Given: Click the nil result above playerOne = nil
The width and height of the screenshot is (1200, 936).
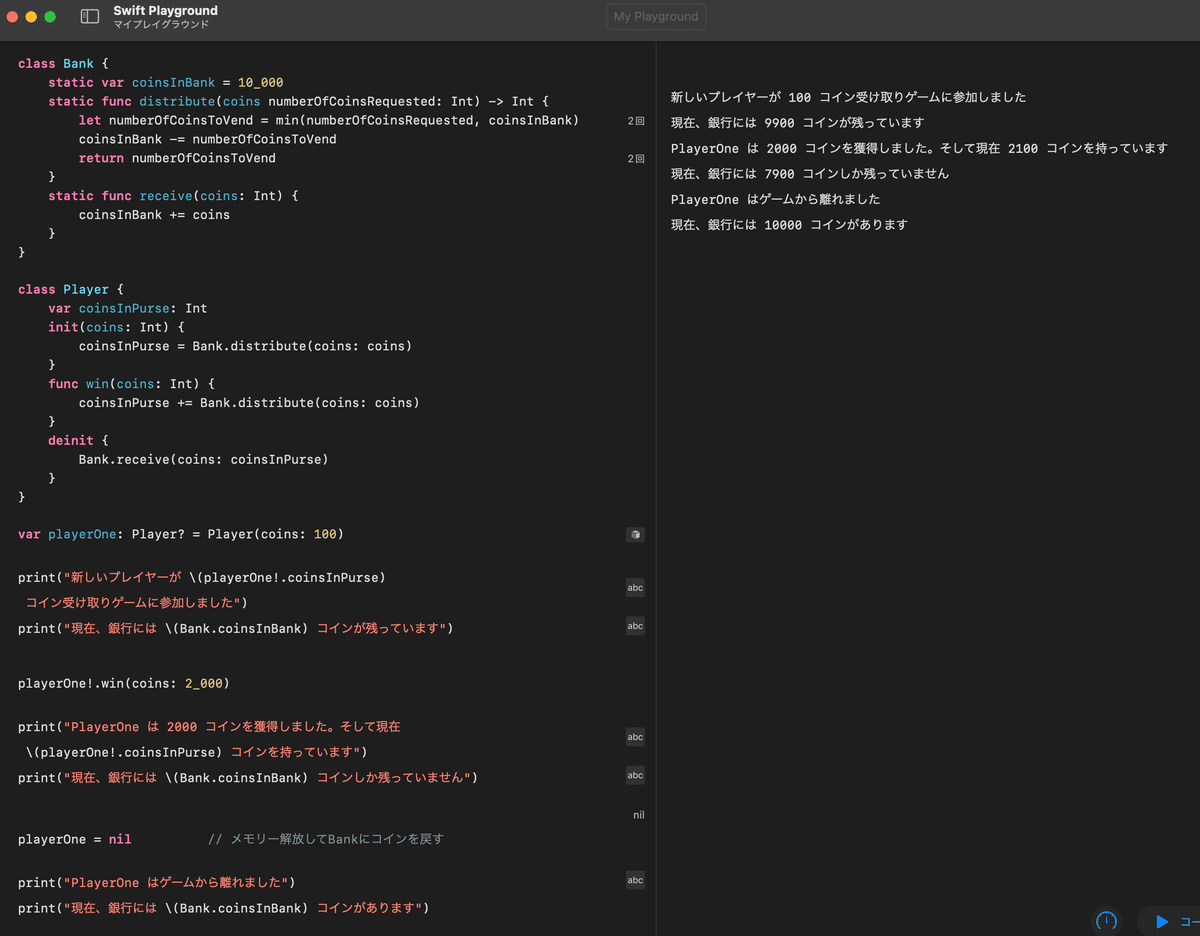Looking at the screenshot, I should click(638, 815).
